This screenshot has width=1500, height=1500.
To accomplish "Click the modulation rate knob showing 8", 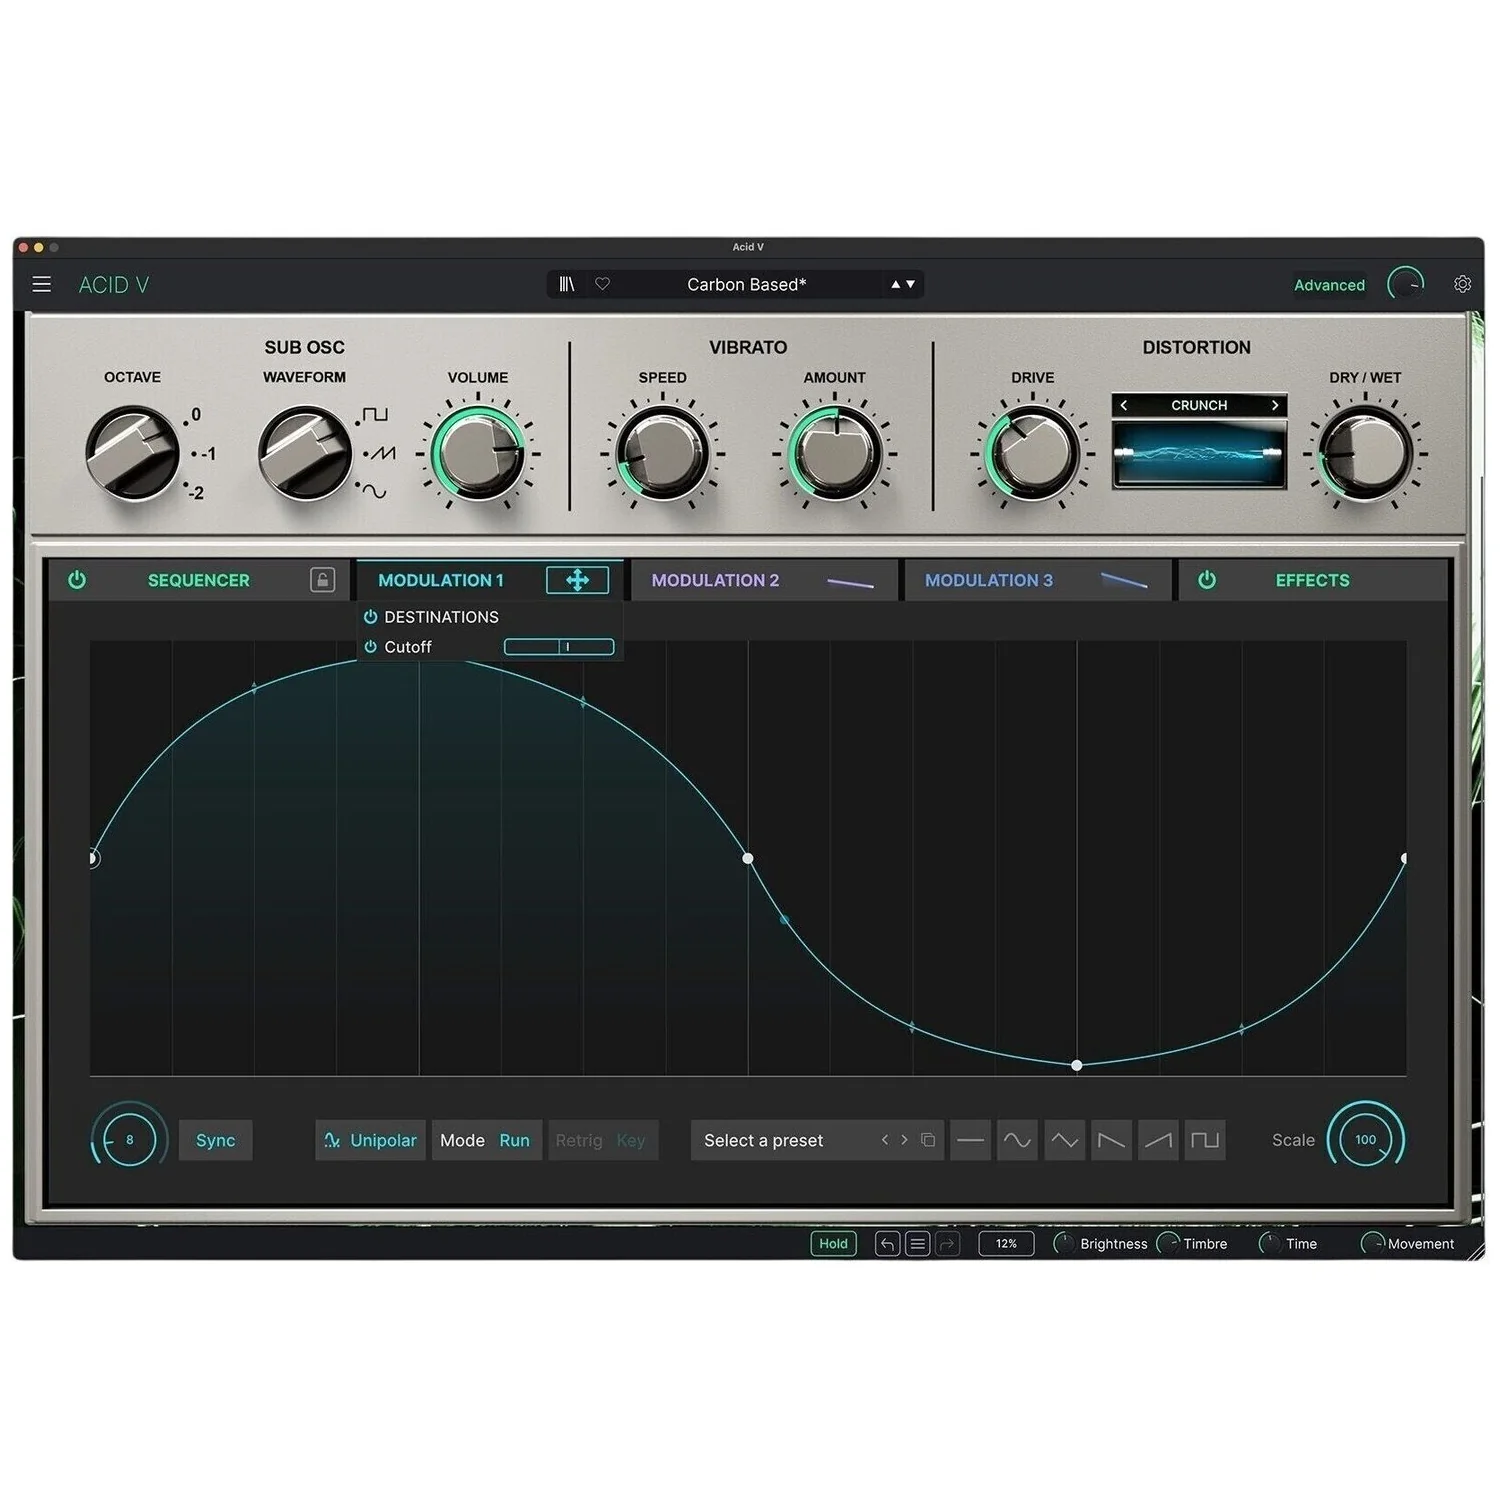I will point(129,1140).
